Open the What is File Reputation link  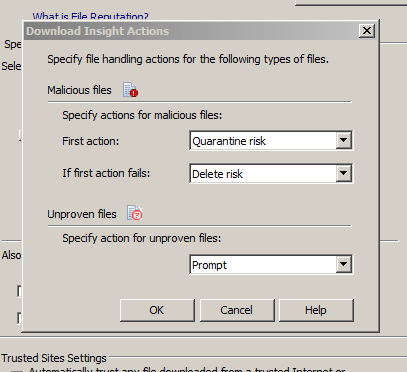pyautogui.click(x=90, y=16)
